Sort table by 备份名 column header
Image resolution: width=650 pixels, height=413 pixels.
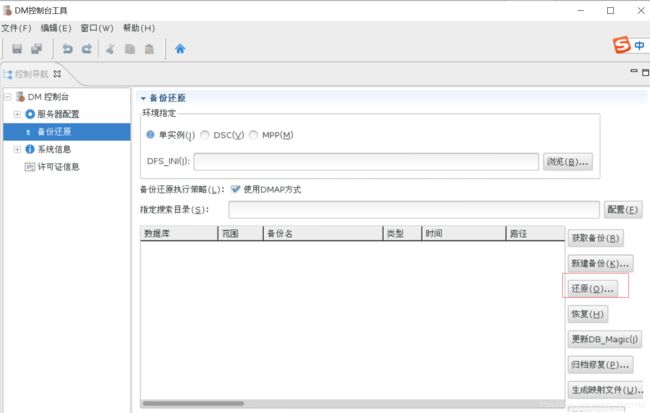(x=323, y=233)
